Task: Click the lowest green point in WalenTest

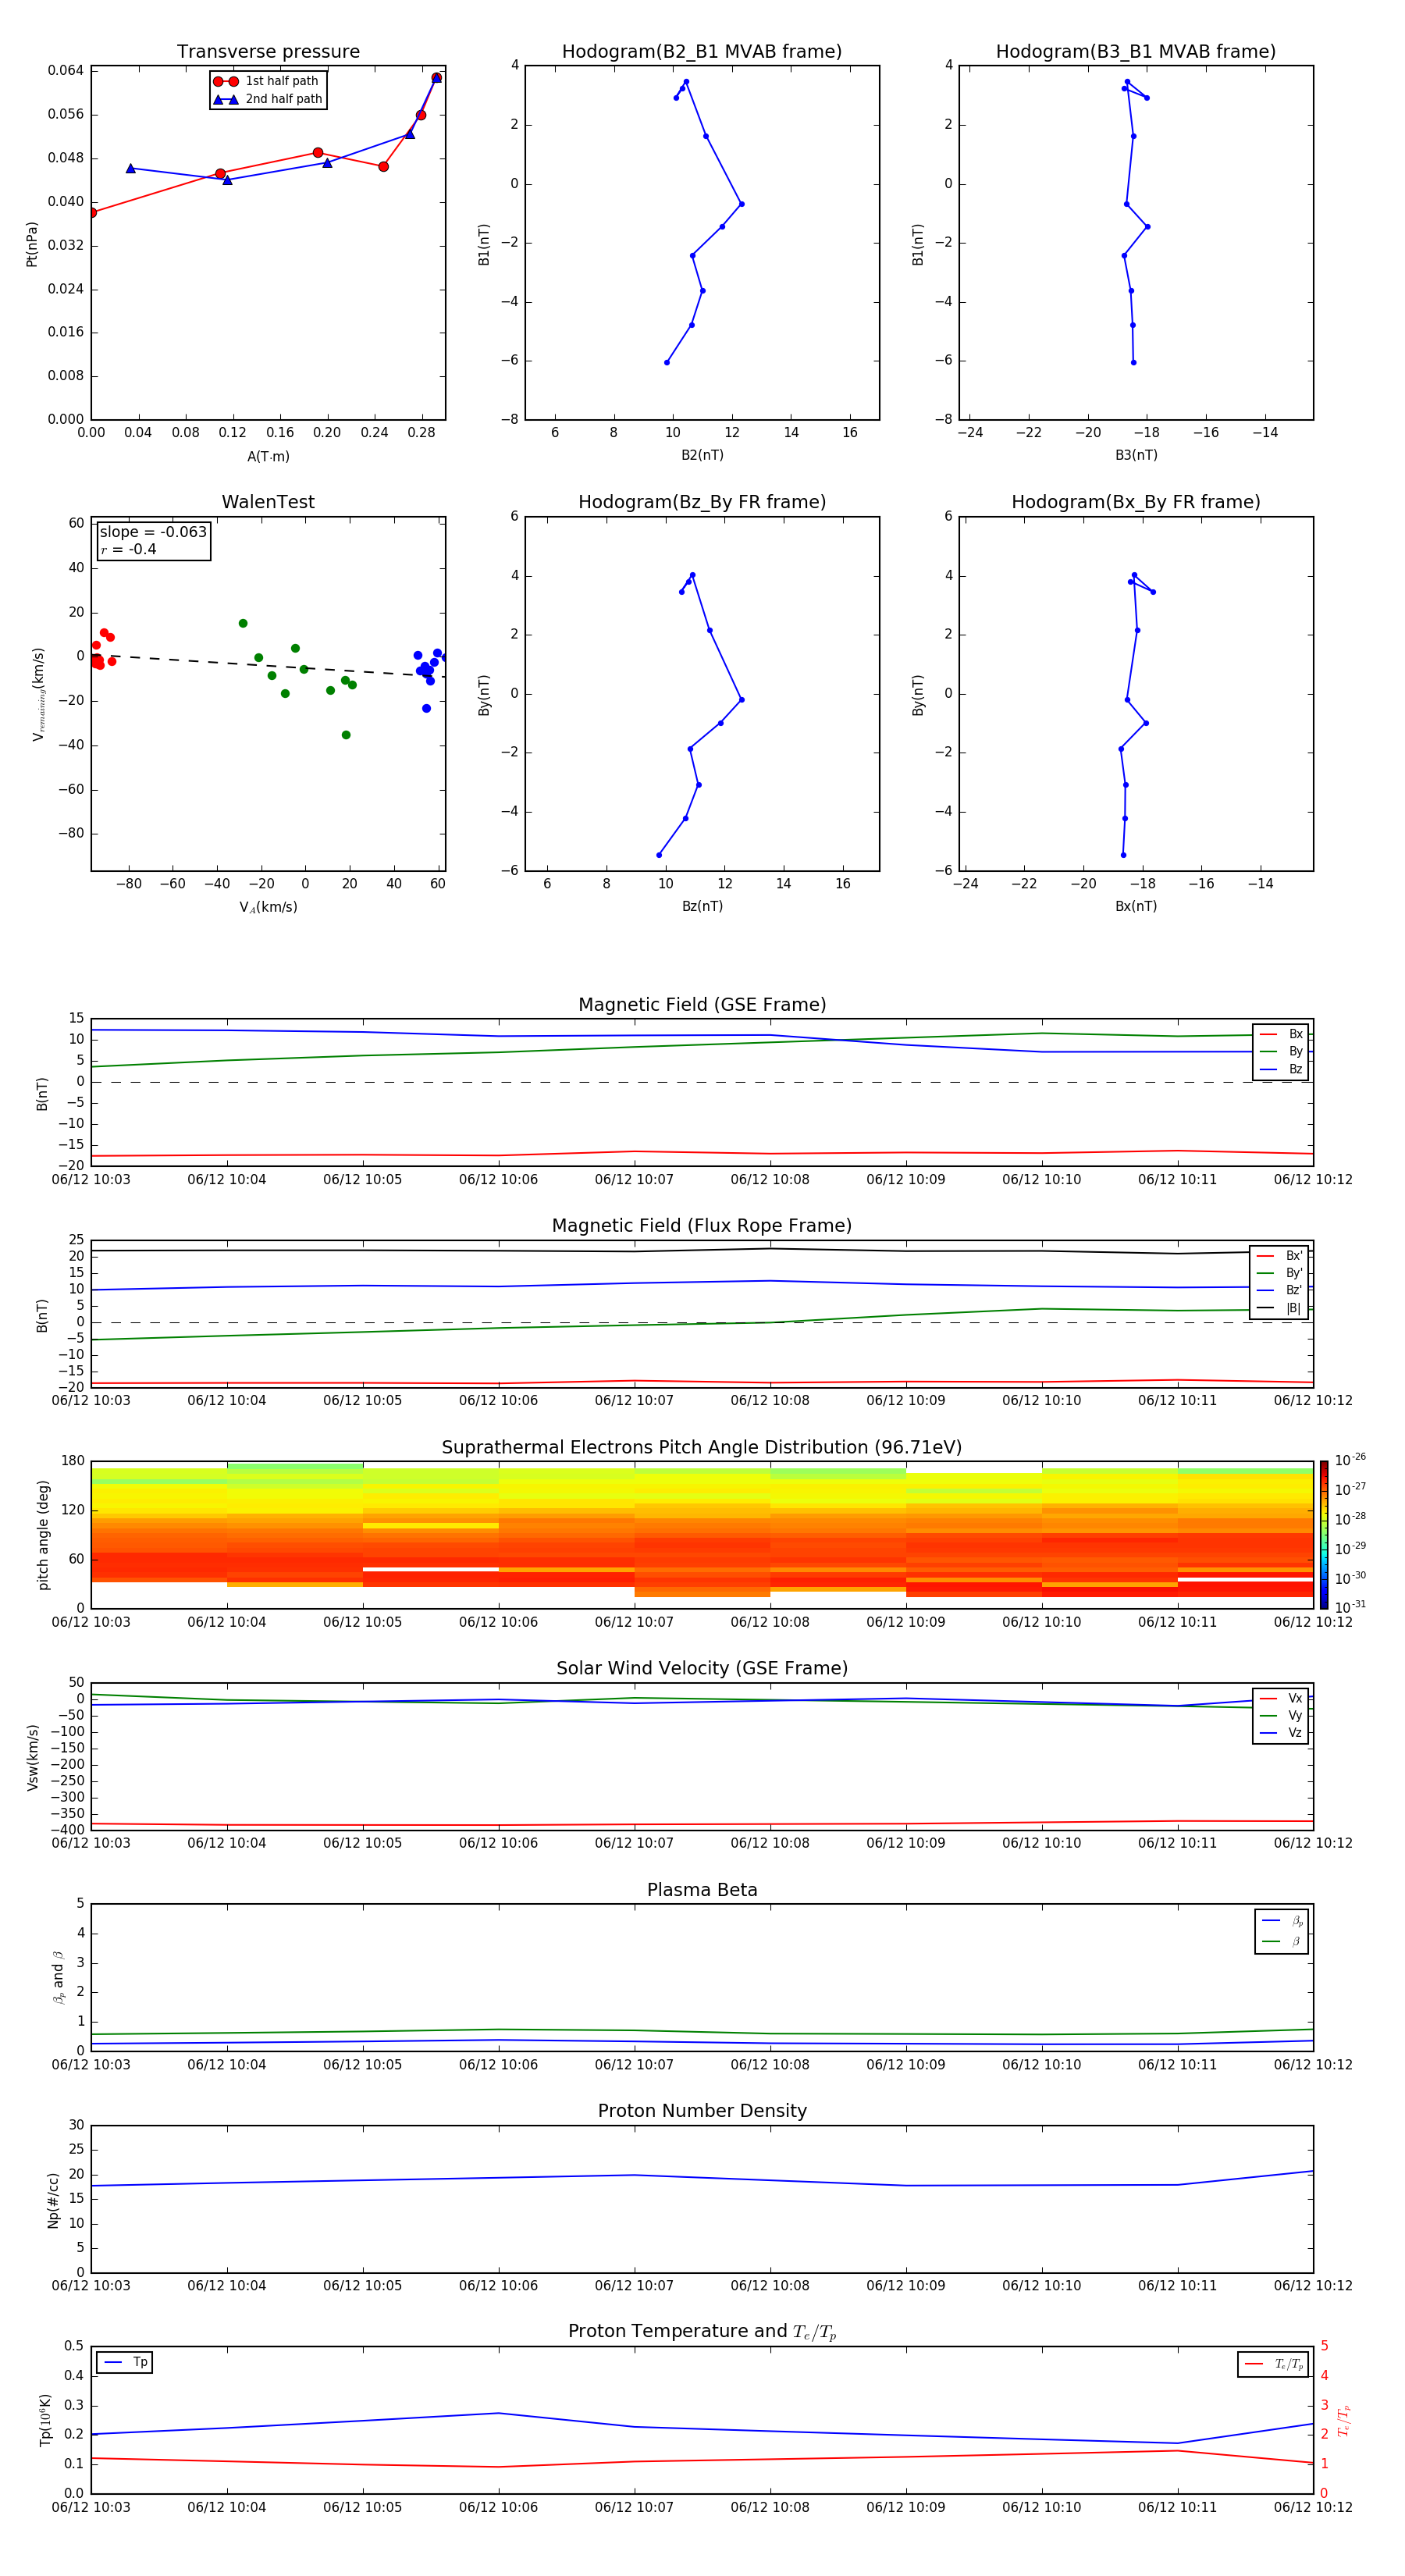Action: (346, 735)
